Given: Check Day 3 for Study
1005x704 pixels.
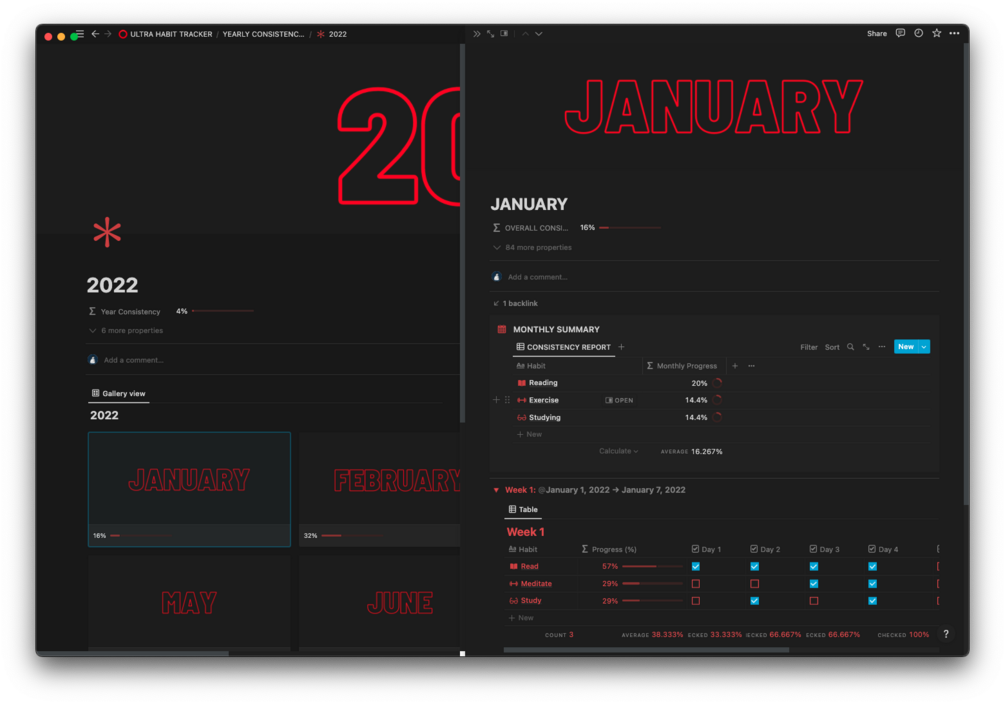Looking at the screenshot, I should tap(813, 601).
